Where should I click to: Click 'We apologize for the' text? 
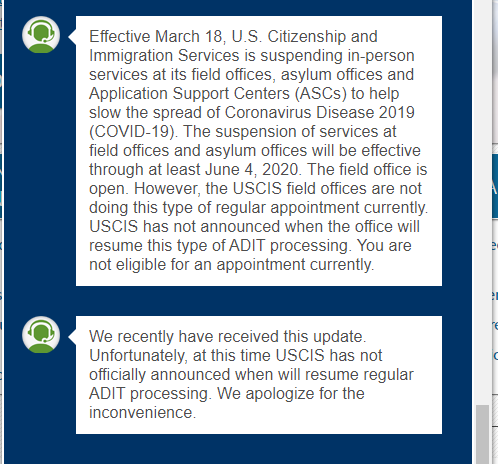tap(291, 393)
